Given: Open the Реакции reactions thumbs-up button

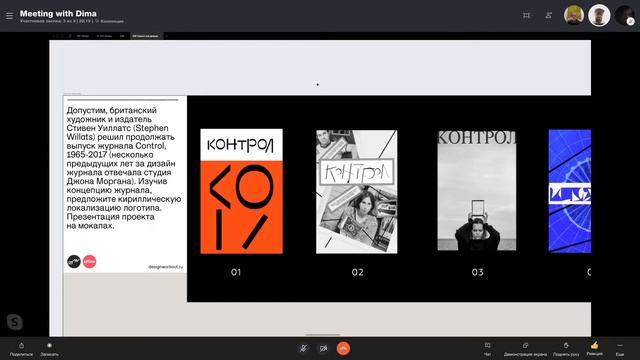Looking at the screenshot, I should point(594,349).
